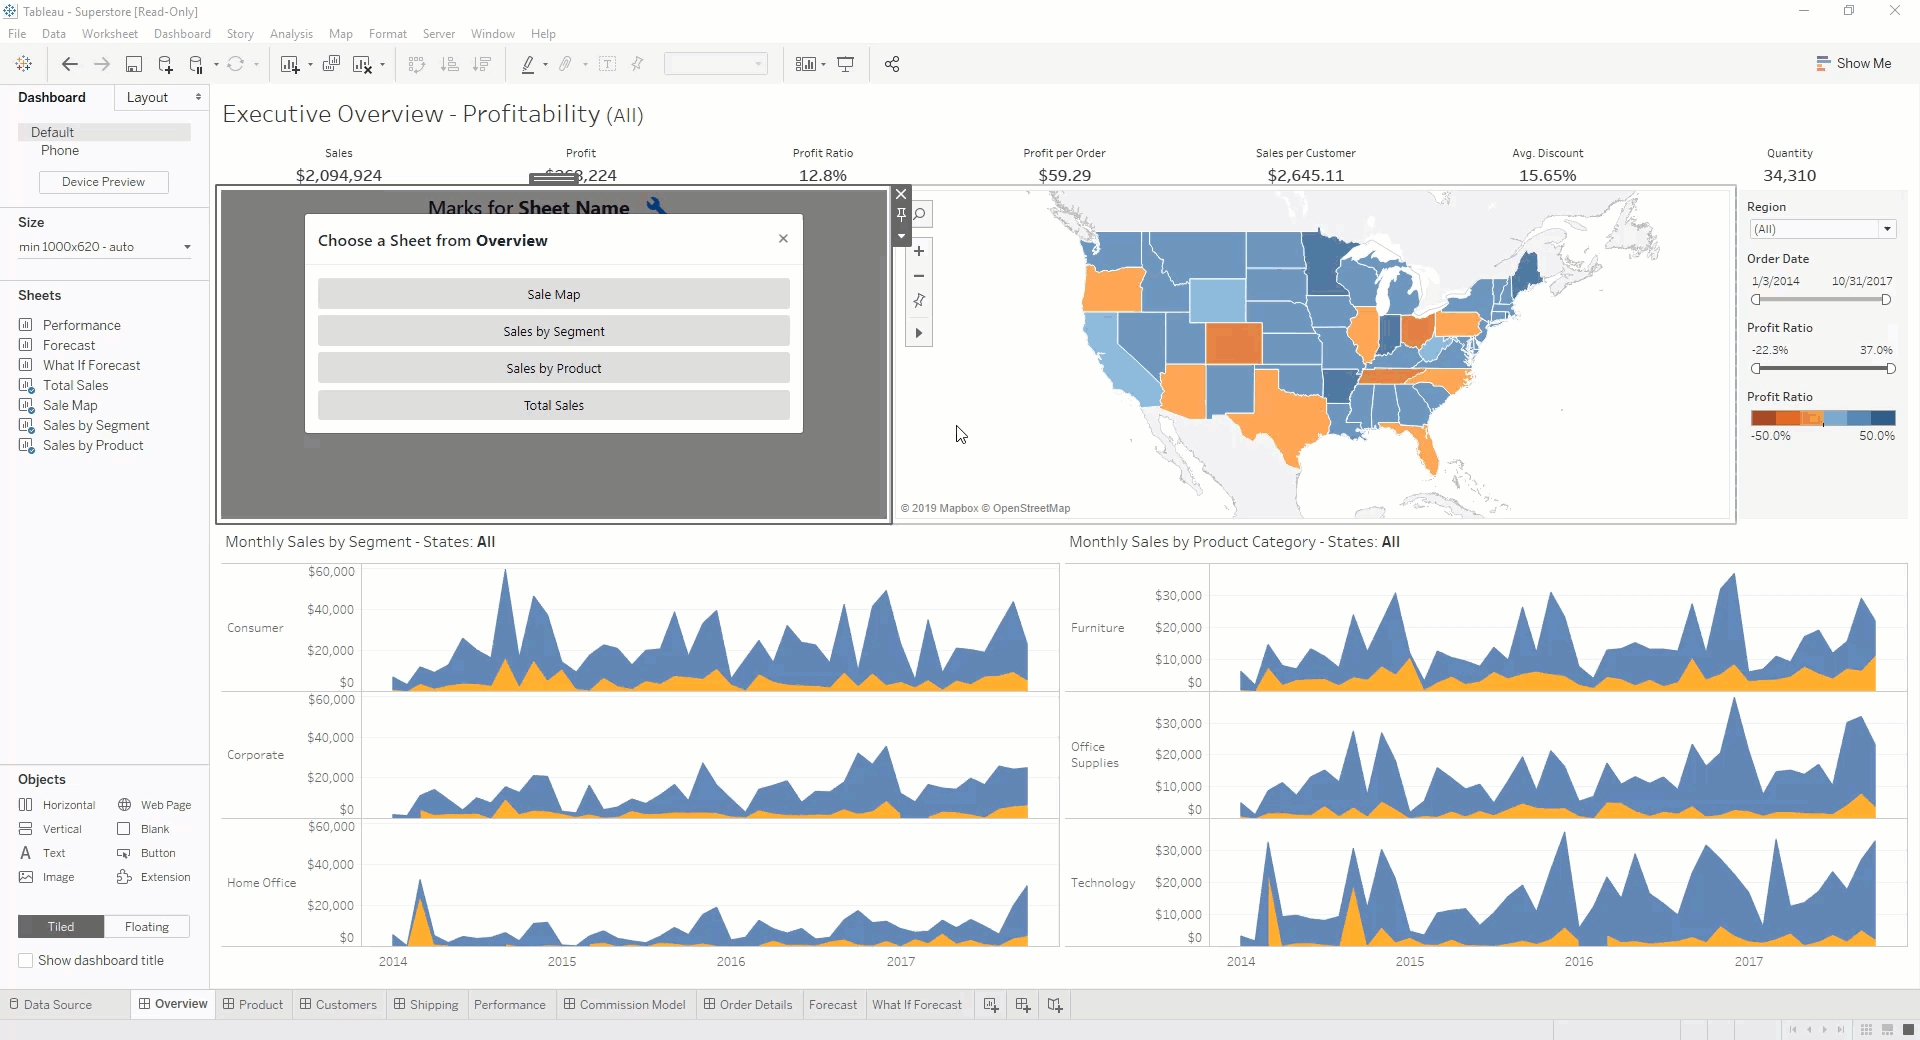
Task: Open Pause Auto Updates dropdown arrow
Action: 215,65
